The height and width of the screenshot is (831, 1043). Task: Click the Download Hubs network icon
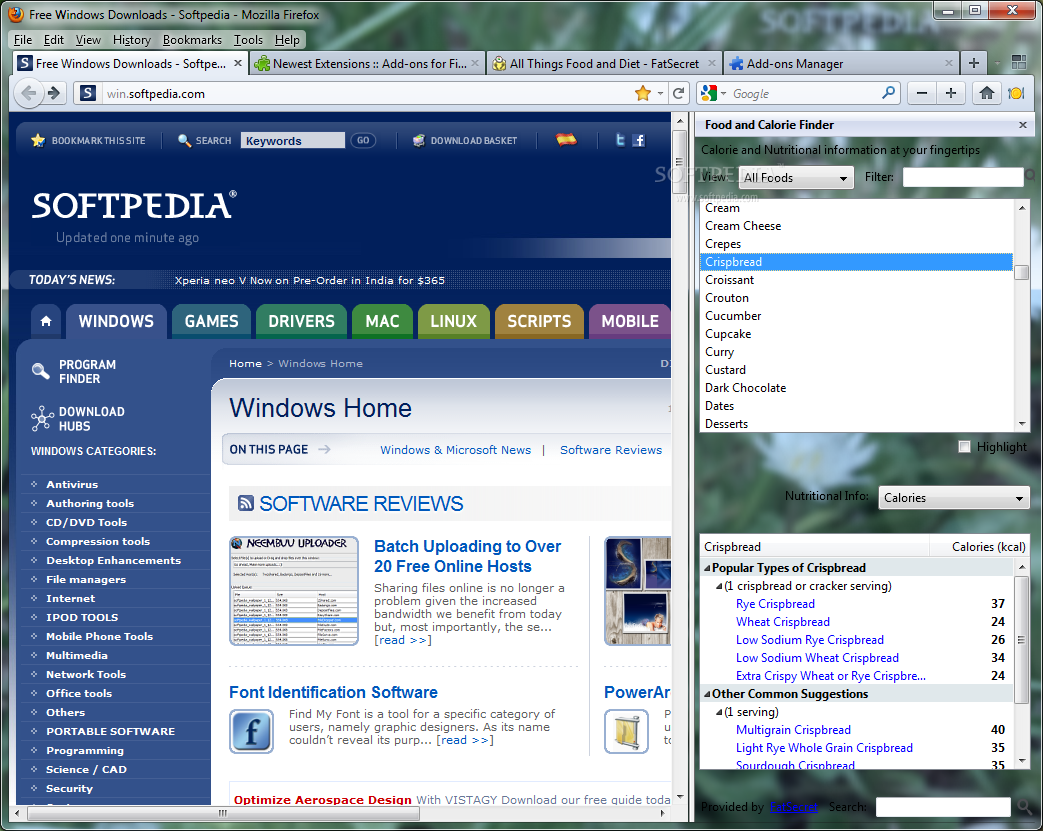coord(42,418)
